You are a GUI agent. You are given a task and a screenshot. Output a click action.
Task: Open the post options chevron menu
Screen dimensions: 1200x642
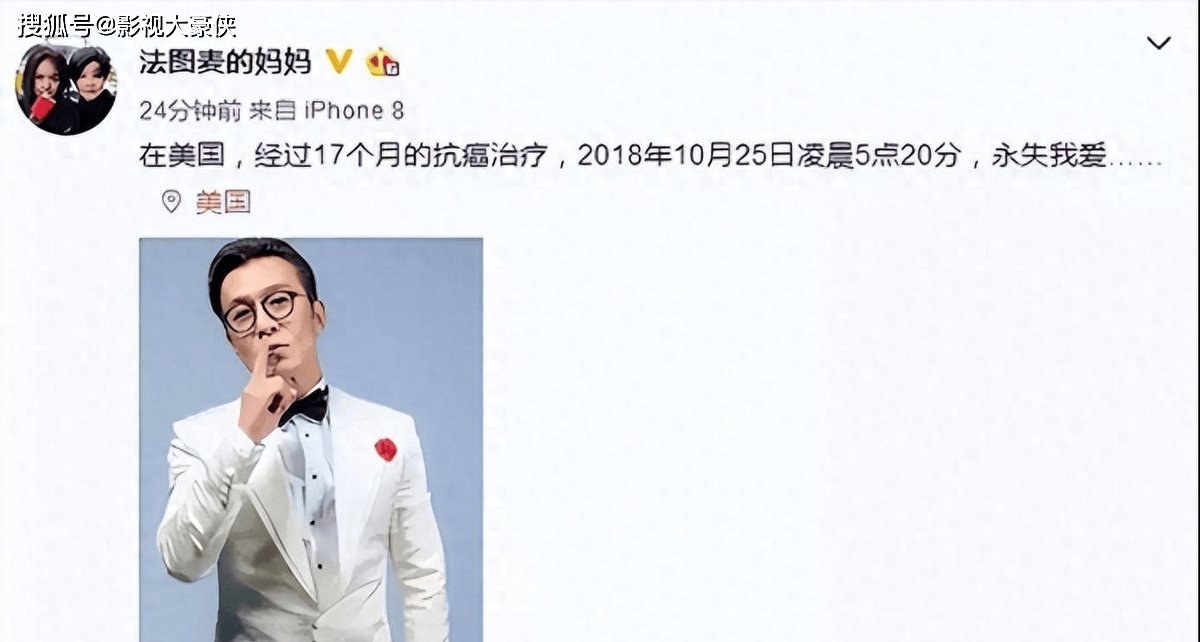(x=1158, y=43)
